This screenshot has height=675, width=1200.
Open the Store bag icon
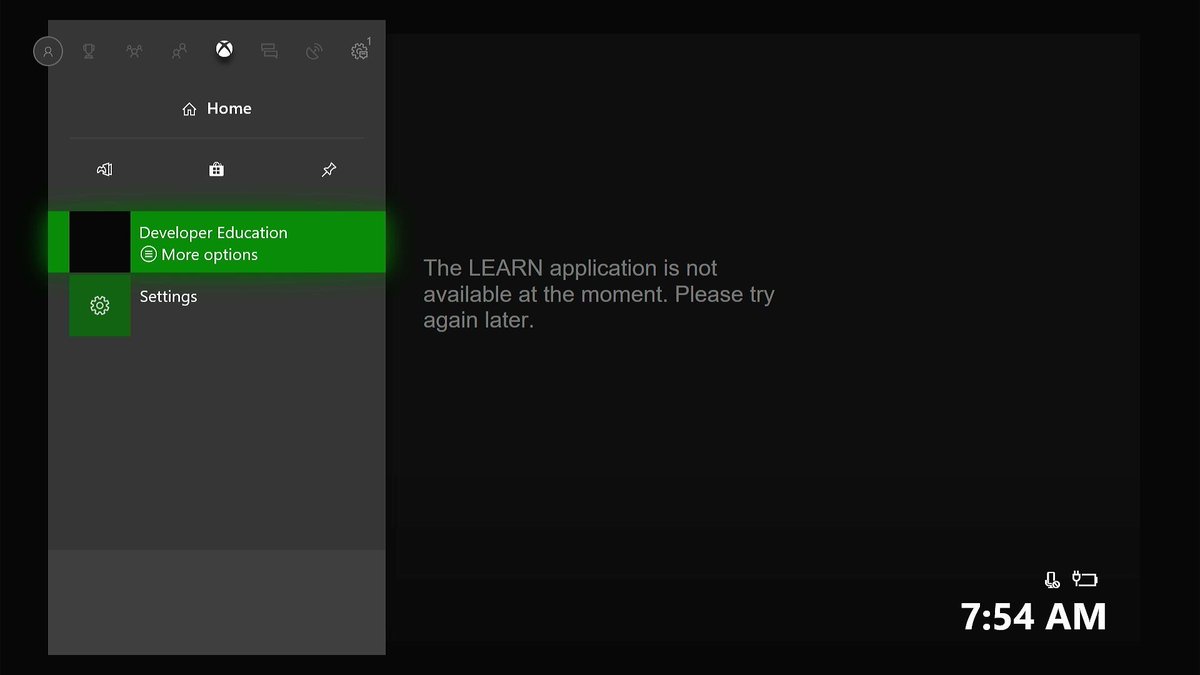(216, 170)
